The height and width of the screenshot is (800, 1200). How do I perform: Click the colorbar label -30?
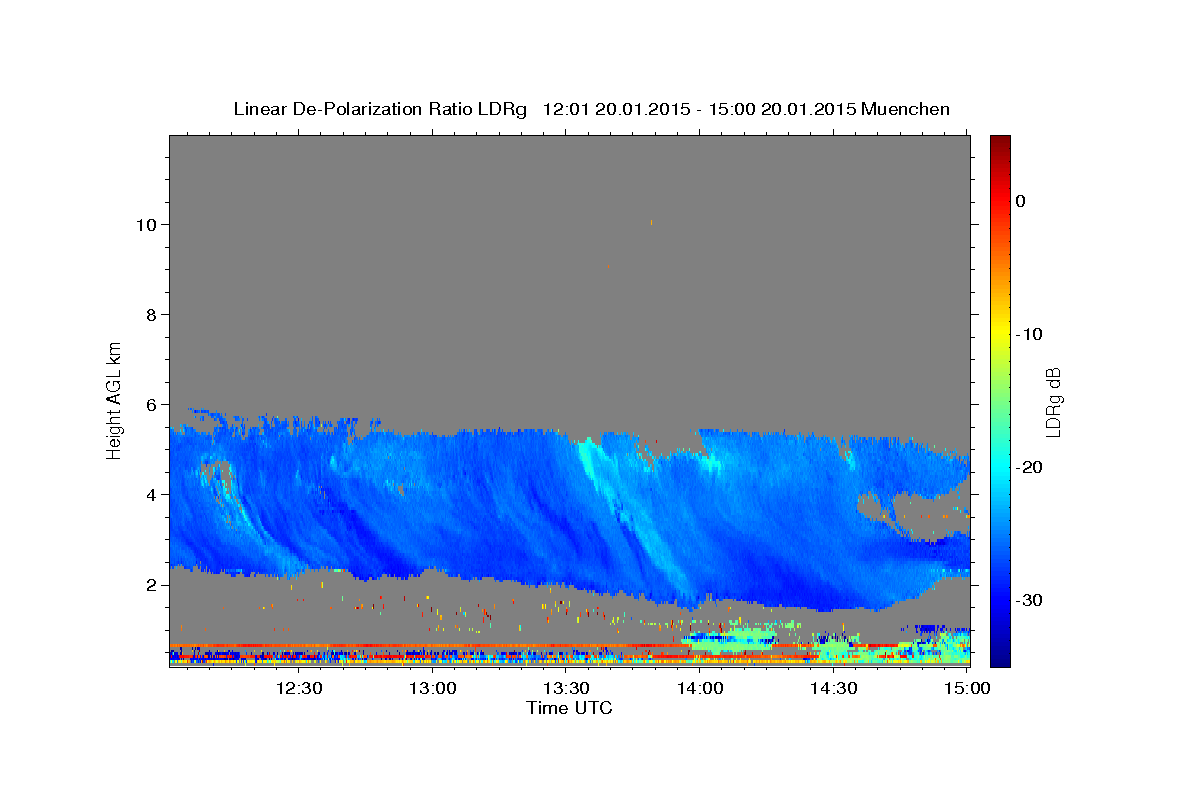(x=1029, y=600)
